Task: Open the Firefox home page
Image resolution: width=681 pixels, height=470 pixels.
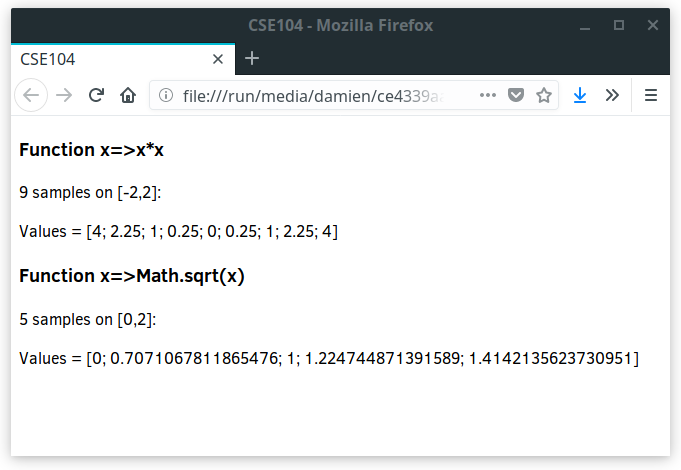Action: [x=128, y=95]
